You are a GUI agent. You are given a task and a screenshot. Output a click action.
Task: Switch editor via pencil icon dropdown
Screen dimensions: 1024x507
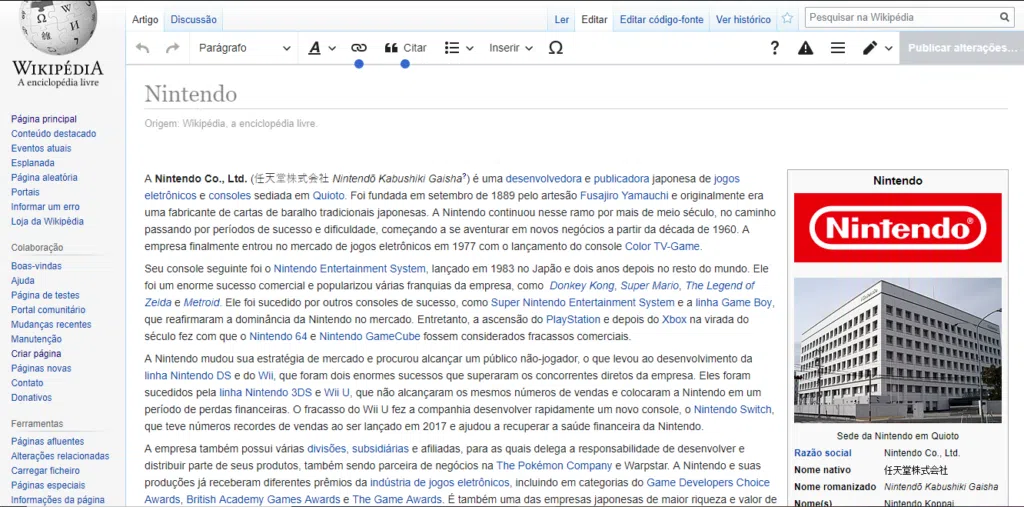(877, 48)
